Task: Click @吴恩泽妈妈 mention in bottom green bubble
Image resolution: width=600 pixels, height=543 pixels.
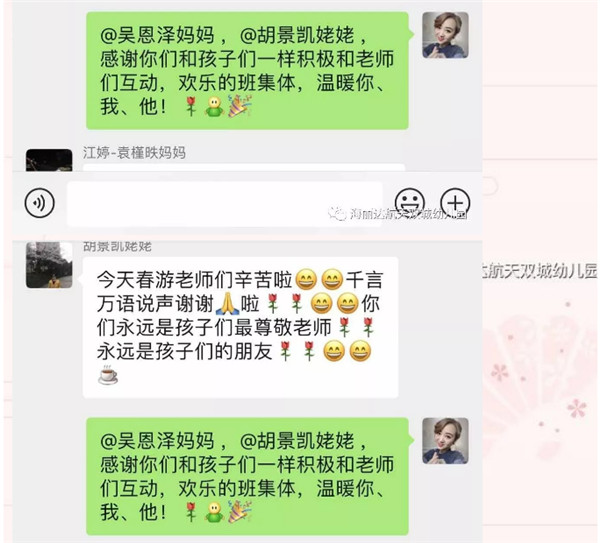Action: [157, 441]
